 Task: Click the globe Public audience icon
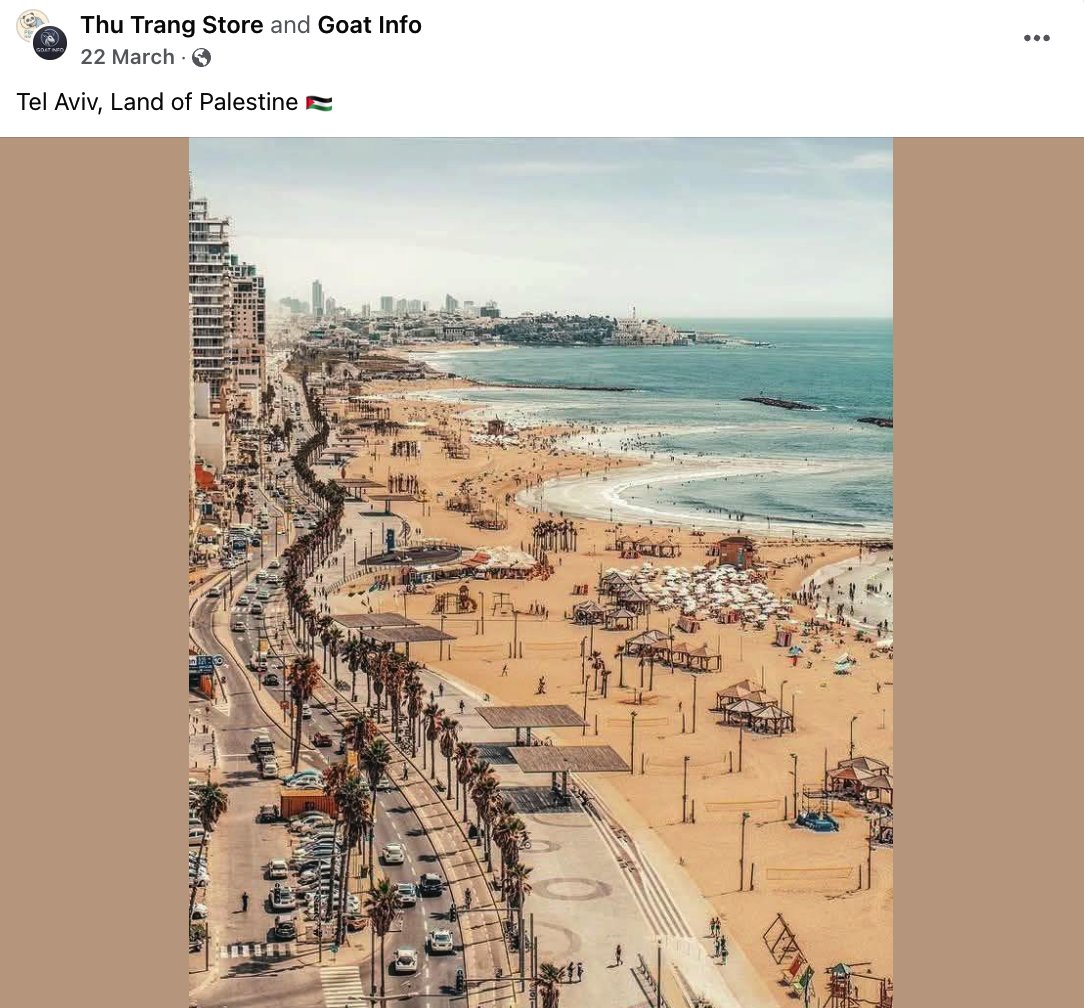click(201, 57)
